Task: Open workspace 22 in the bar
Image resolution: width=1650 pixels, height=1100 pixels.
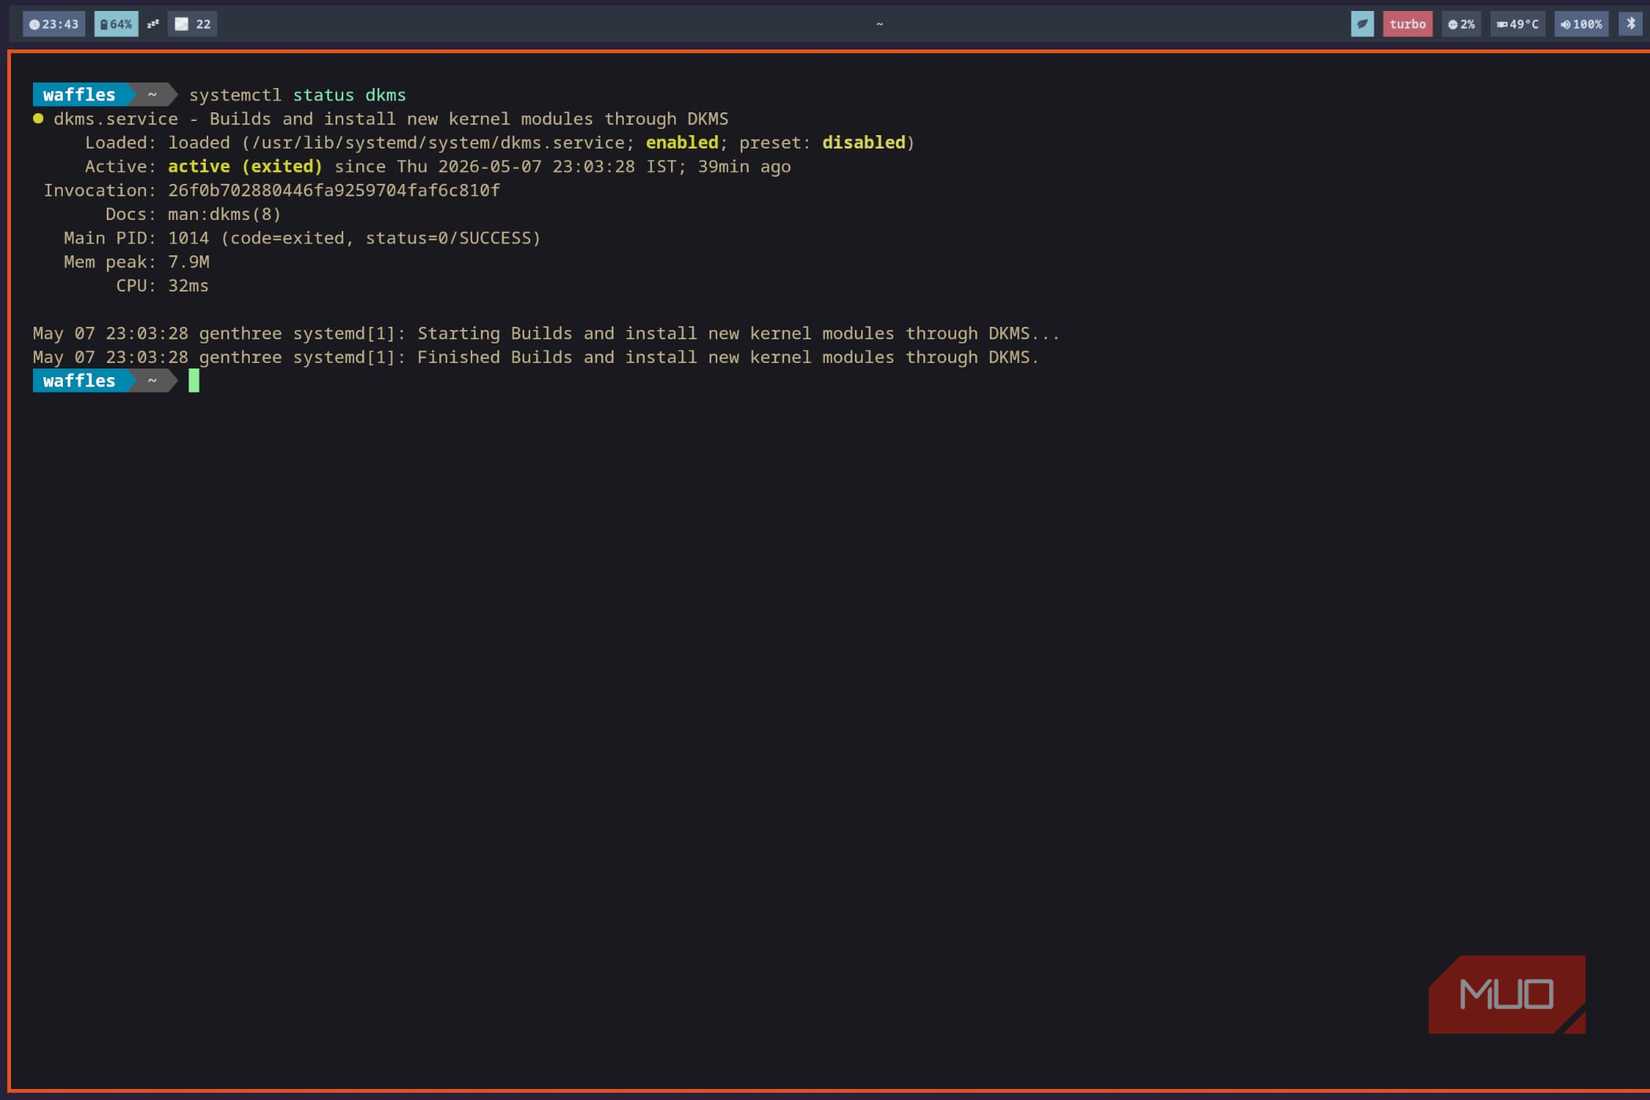Action: coord(192,24)
